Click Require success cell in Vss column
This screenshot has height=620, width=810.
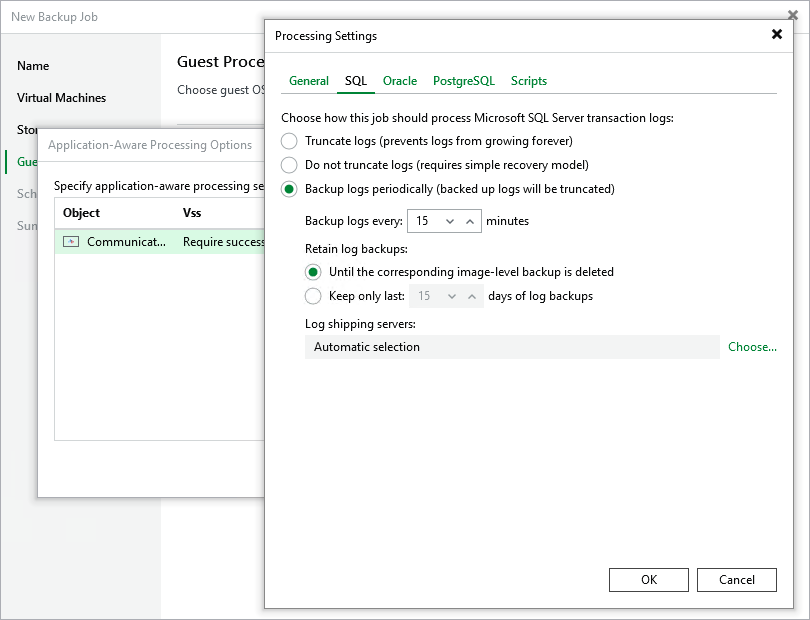(223, 242)
